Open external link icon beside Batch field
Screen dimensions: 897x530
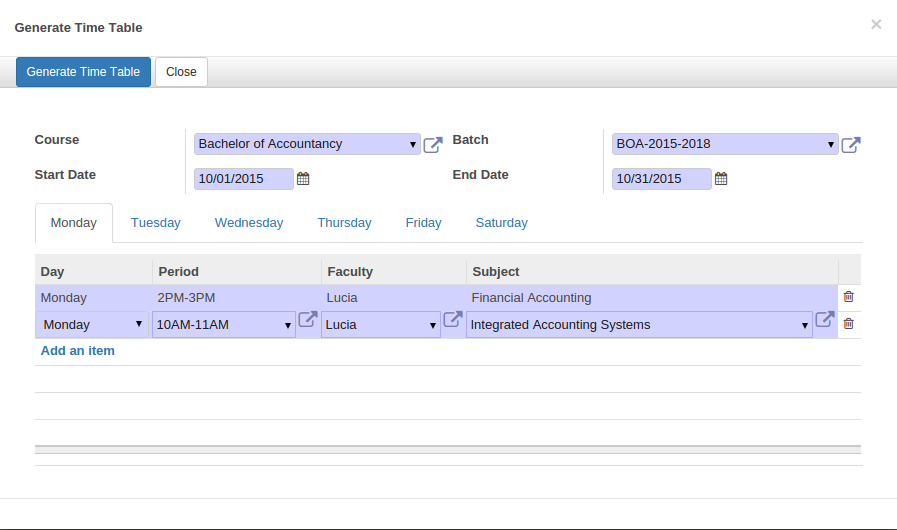(851, 145)
